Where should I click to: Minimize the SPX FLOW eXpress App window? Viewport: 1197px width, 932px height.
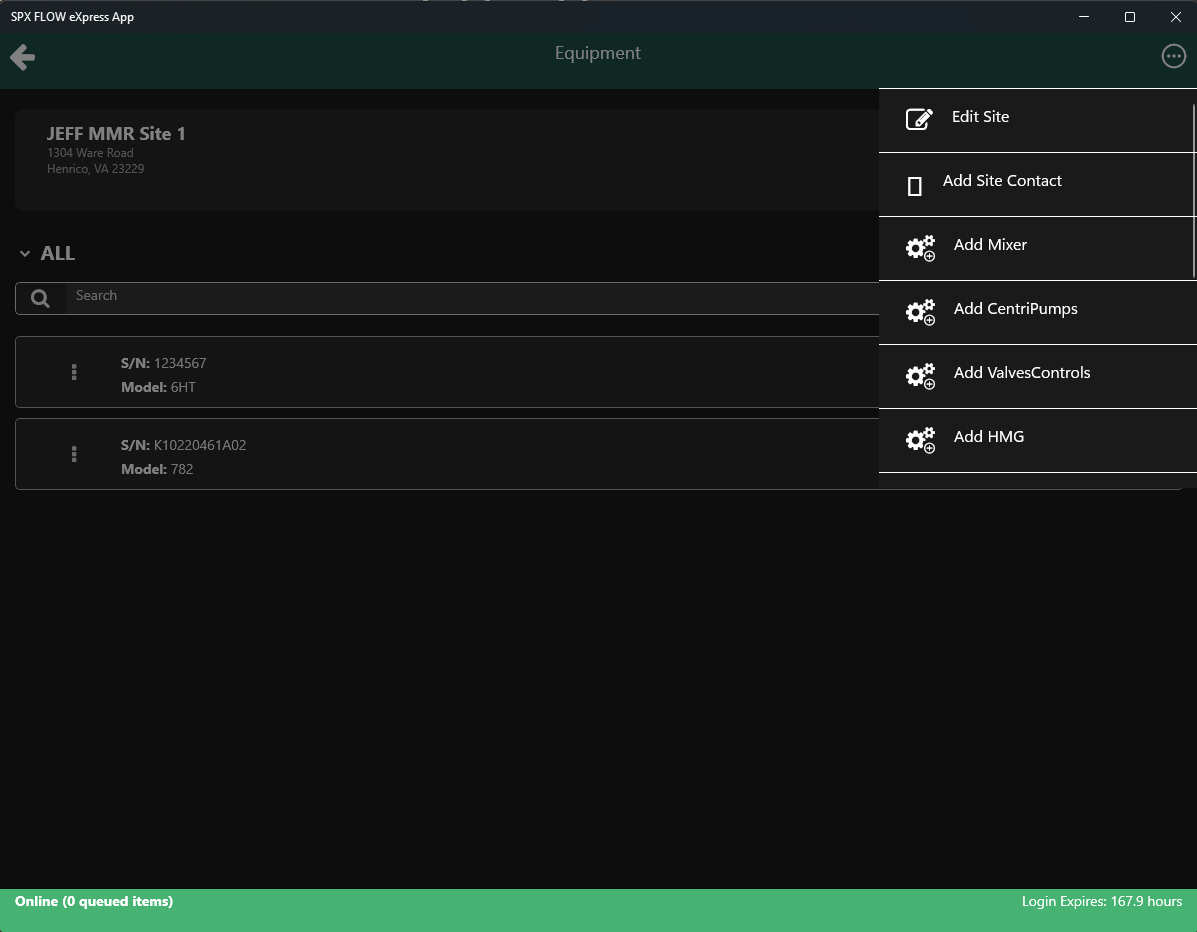point(1084,17)
